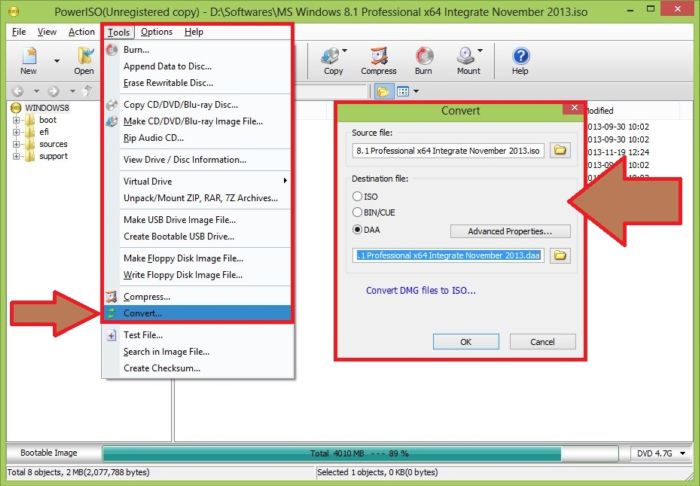Click the New toolbar icon
Viewport: 700px width, 486px height.
coord(29,60)
